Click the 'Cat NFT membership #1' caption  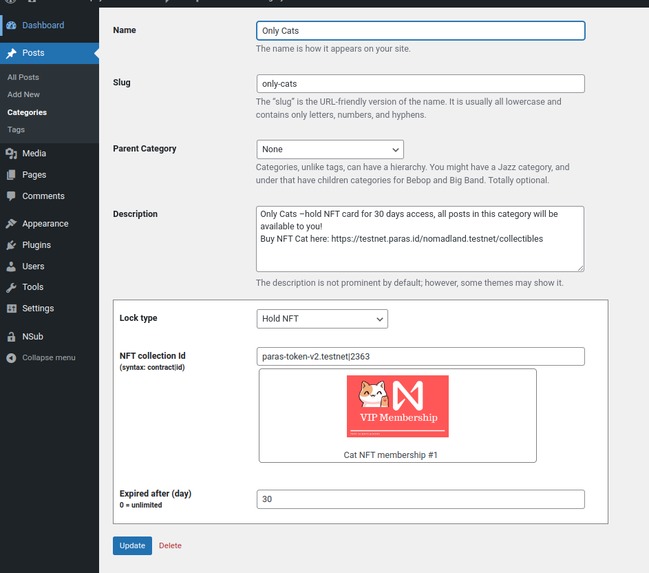pyautogui.click(x=390, y=455)
